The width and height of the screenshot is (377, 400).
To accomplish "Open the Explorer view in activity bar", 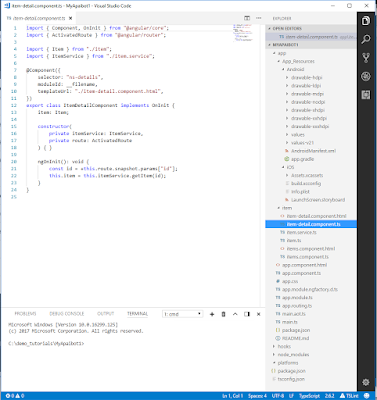I will pyautogui.click(x=366, y=21).
